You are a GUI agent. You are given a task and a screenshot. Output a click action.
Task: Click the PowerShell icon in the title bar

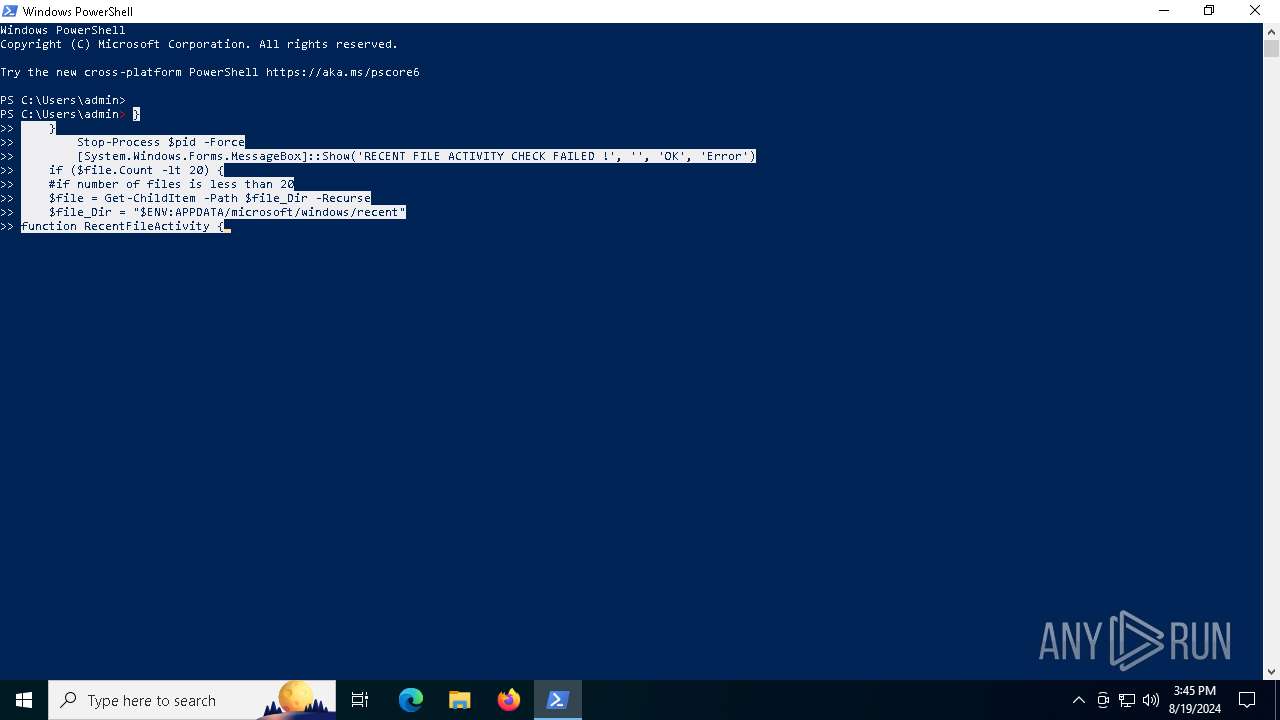pos(9,11)
